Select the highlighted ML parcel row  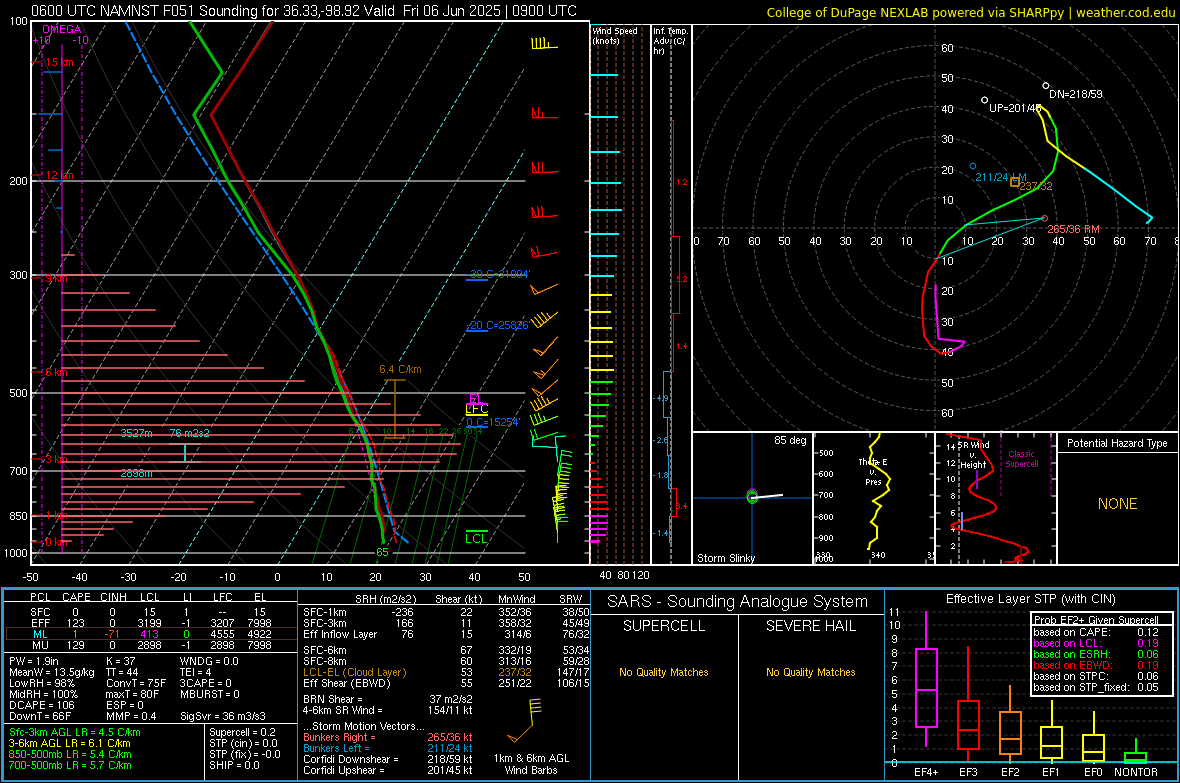(150, 634)
